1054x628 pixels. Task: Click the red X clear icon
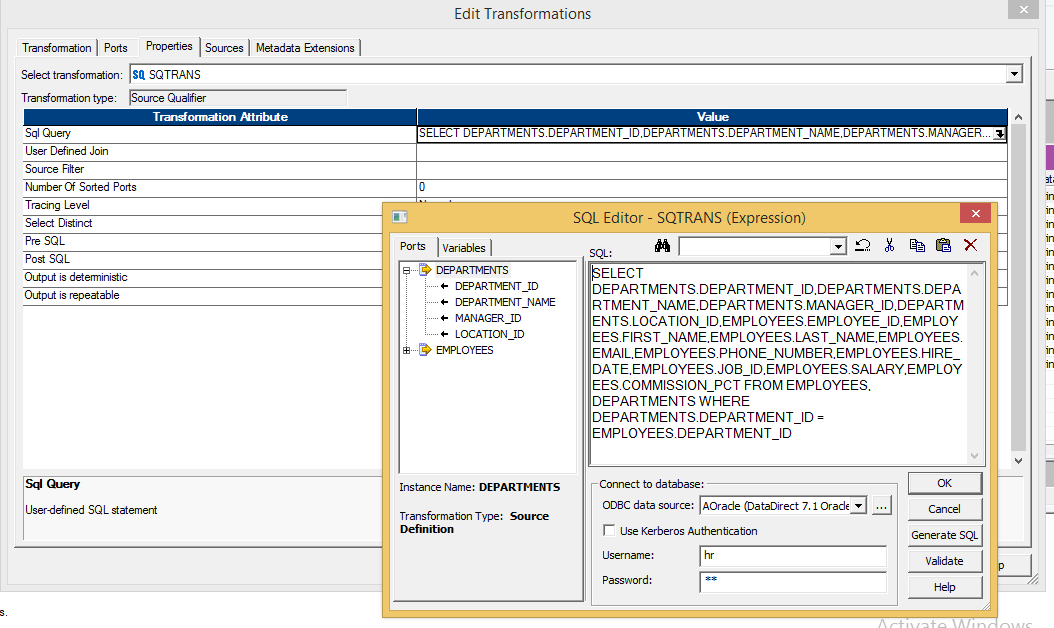(968, 245)
